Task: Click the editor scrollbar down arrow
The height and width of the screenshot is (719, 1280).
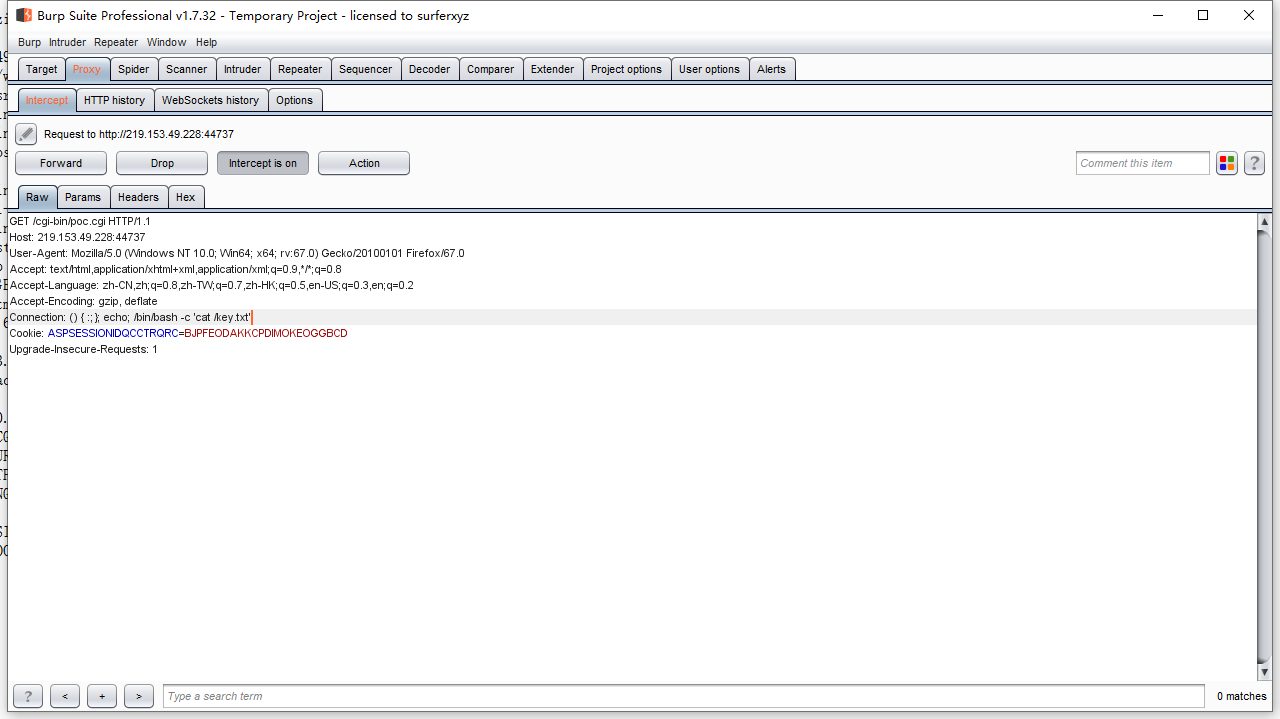Action: pos(1264,673)
